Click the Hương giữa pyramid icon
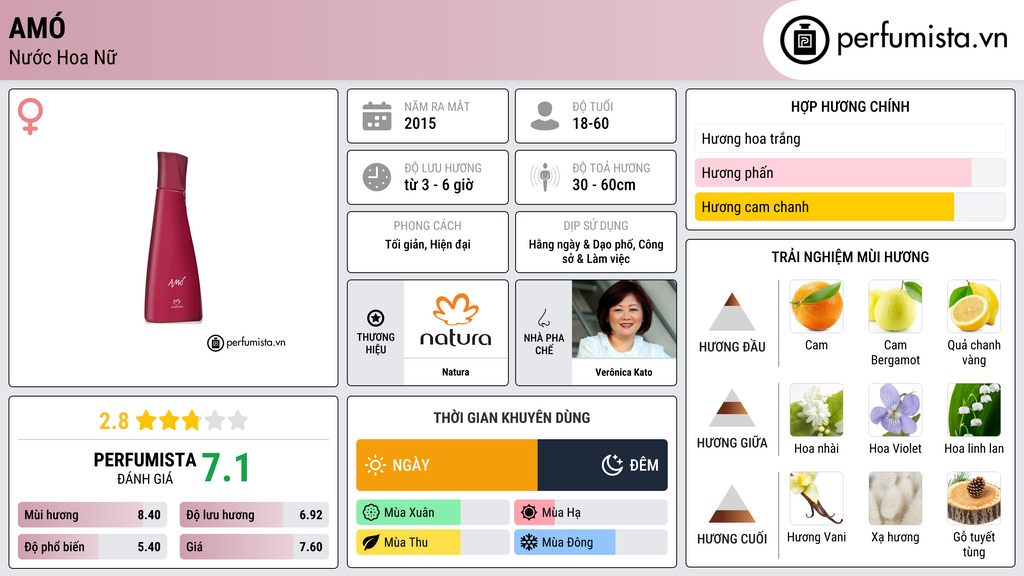The height and width of the screenshot is (576, 1024). click(x=732, y=408)
